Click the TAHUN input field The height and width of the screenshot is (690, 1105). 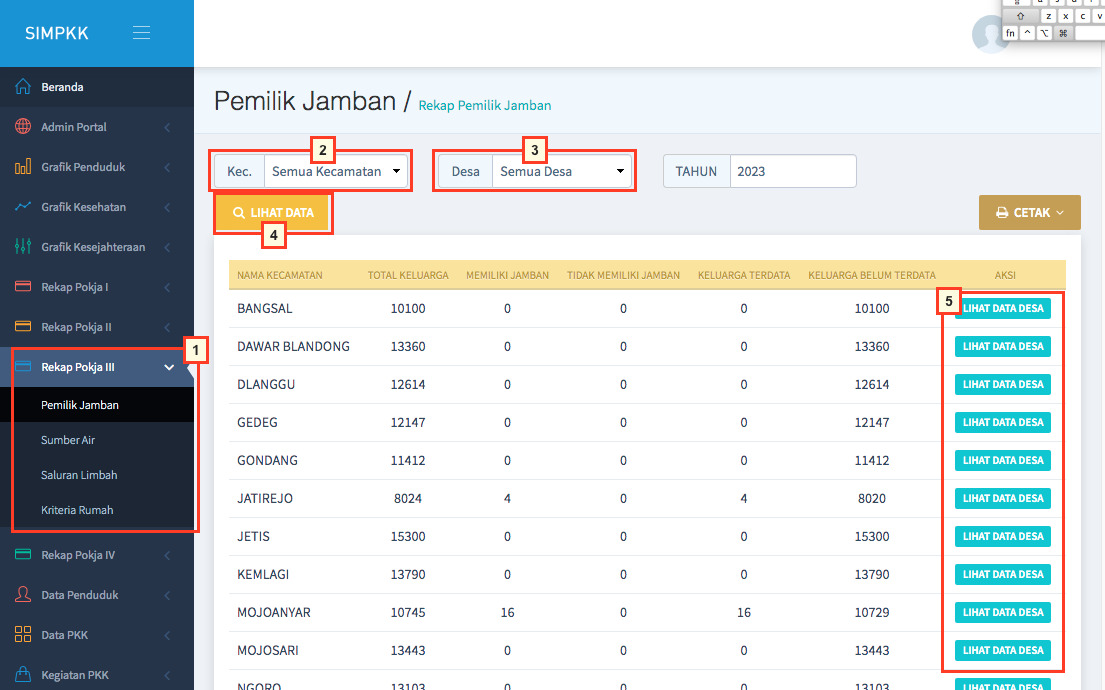[792, 171]
